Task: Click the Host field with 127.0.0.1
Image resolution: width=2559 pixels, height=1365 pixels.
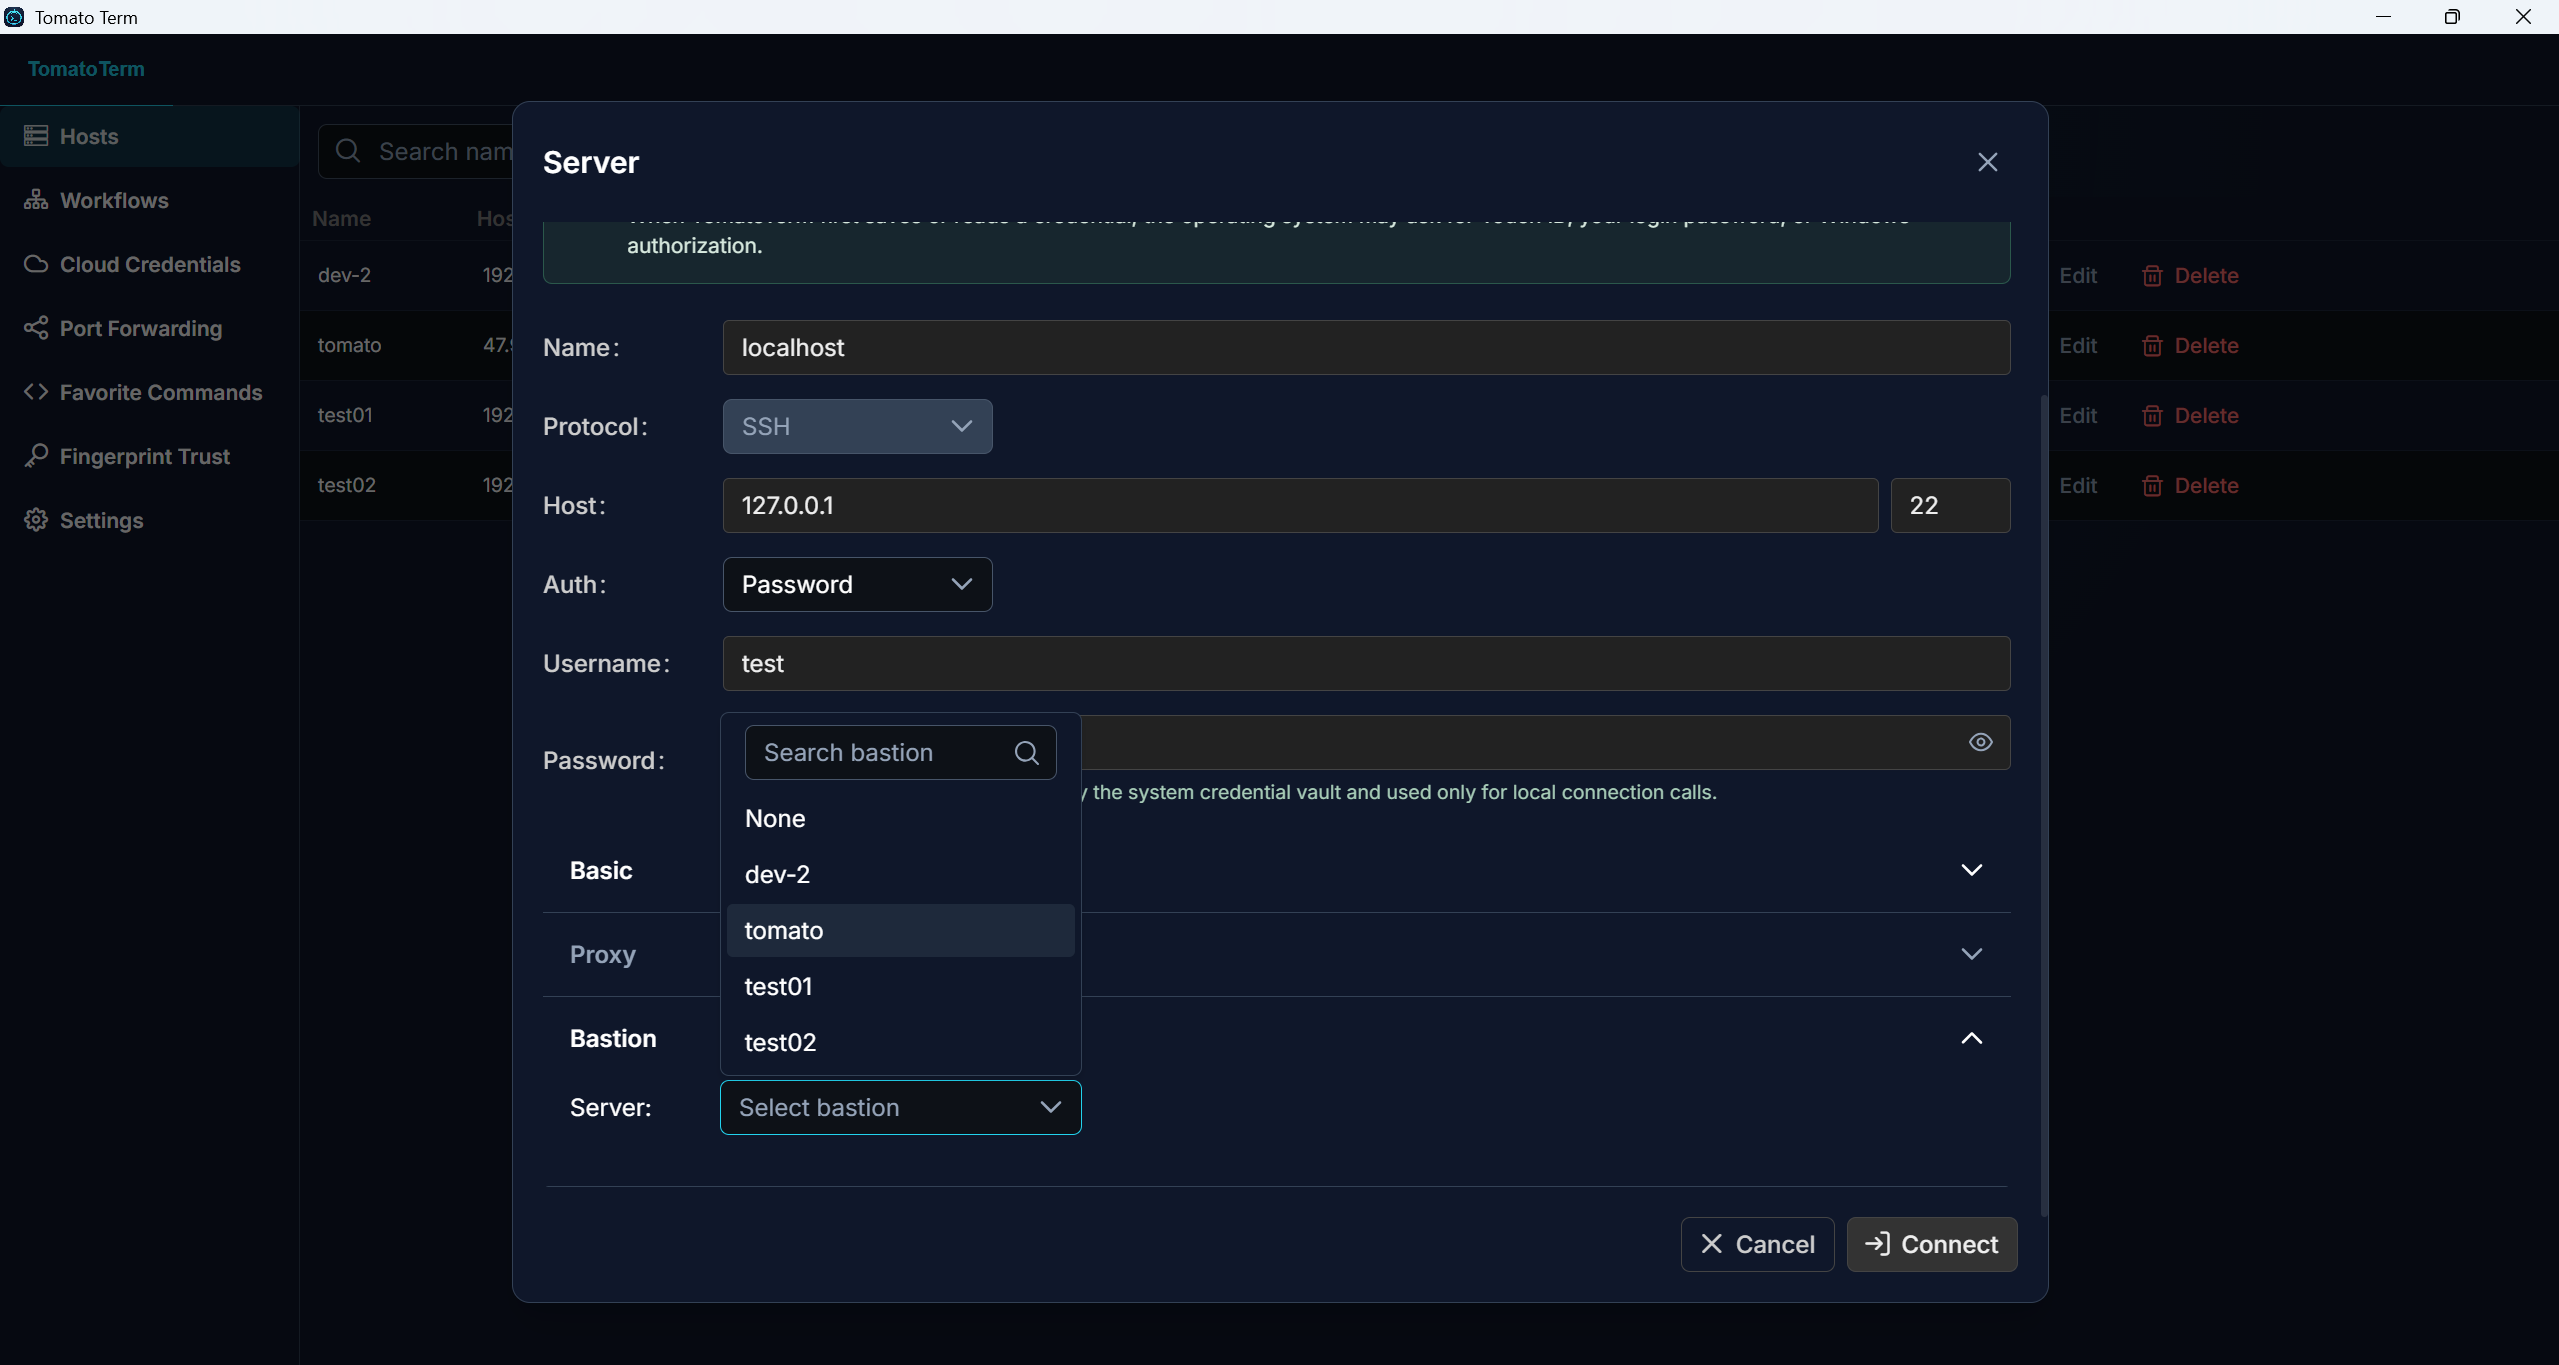Action: point(1300,505)
